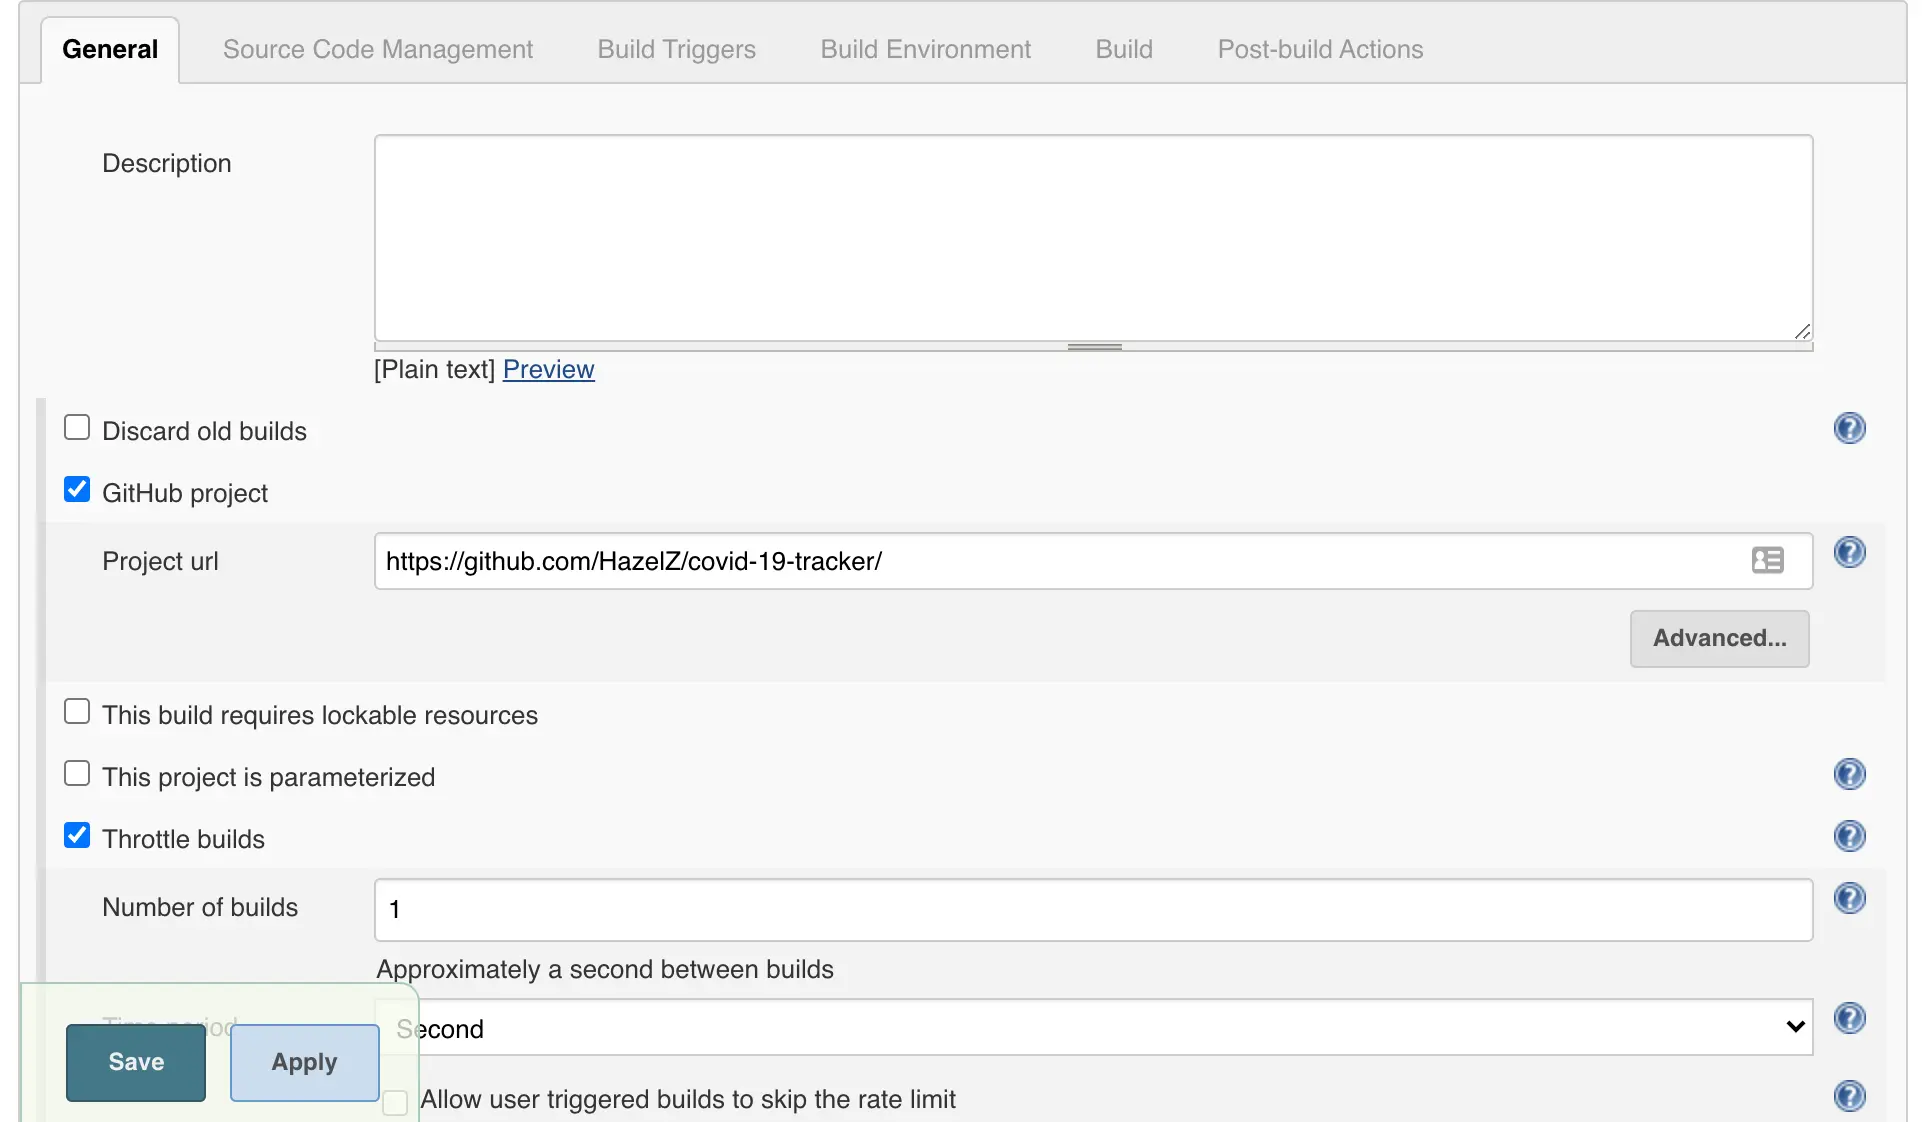Disable the Throttle builds checkbox

[x=77, y=836]
